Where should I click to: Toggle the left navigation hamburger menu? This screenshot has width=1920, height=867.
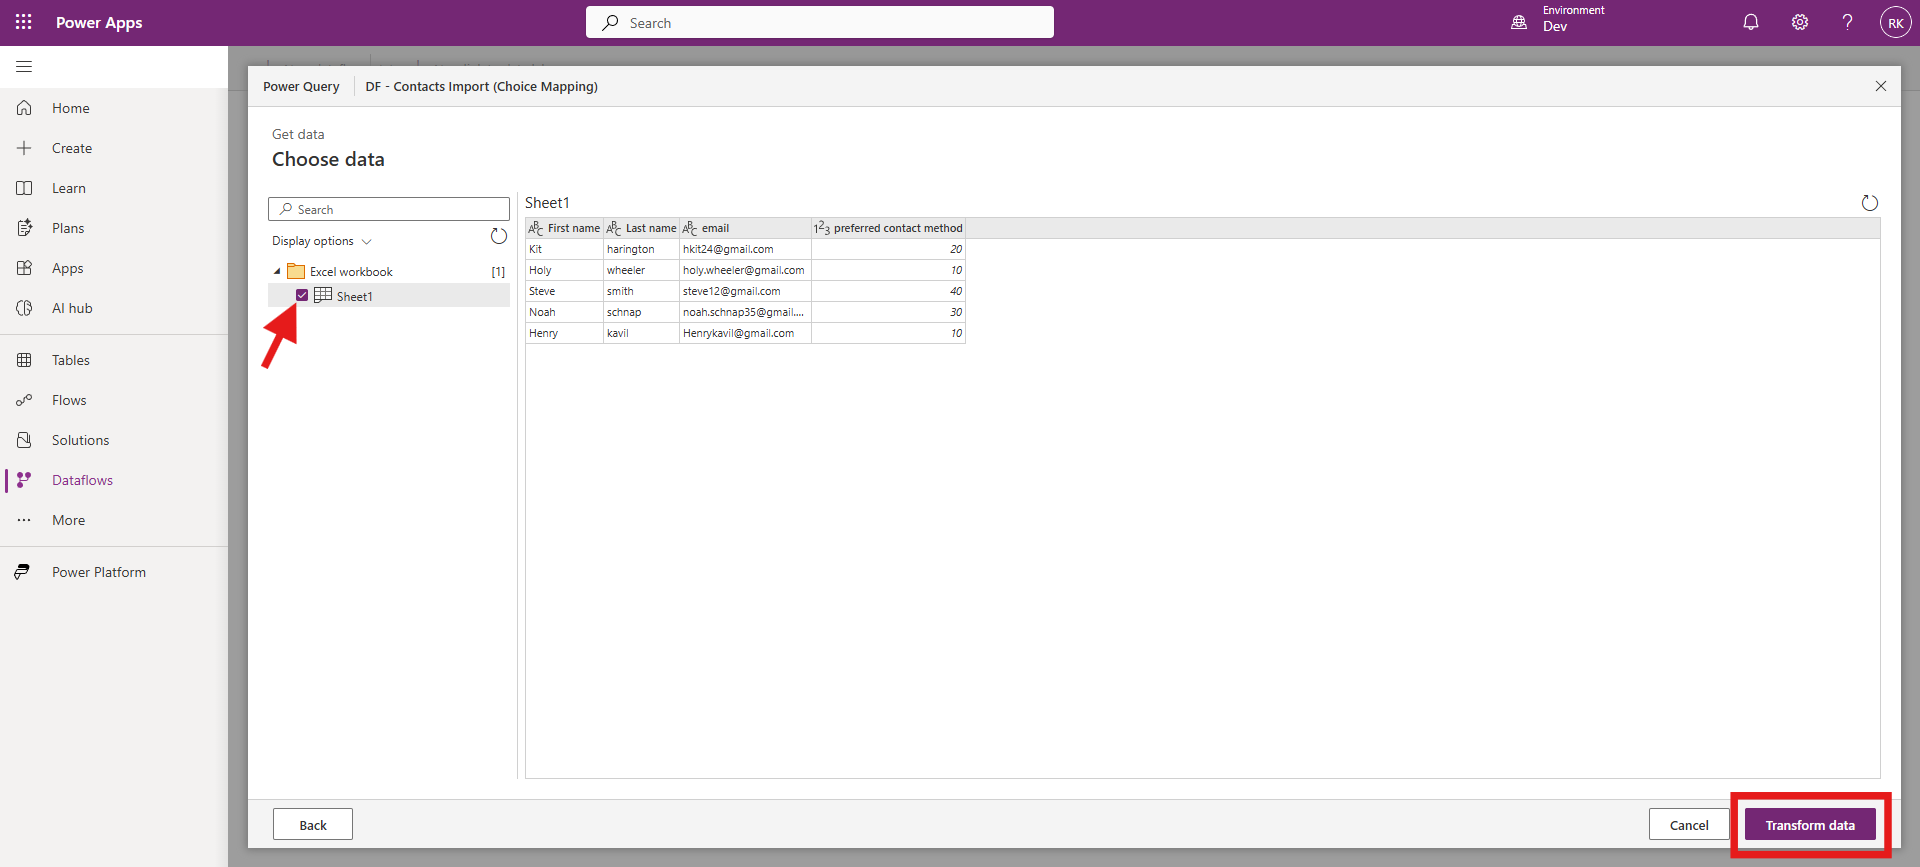click(24, 66)
